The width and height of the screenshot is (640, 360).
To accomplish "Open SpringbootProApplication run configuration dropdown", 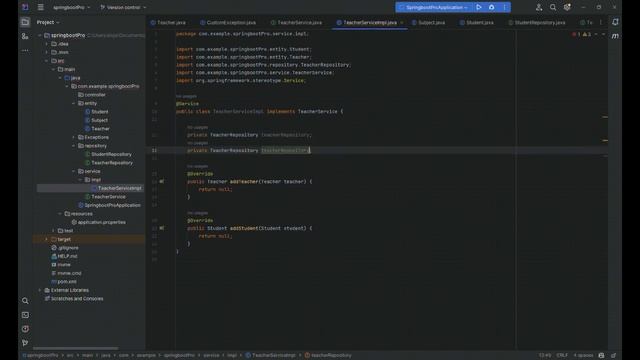I will click(x=433, y=7).
